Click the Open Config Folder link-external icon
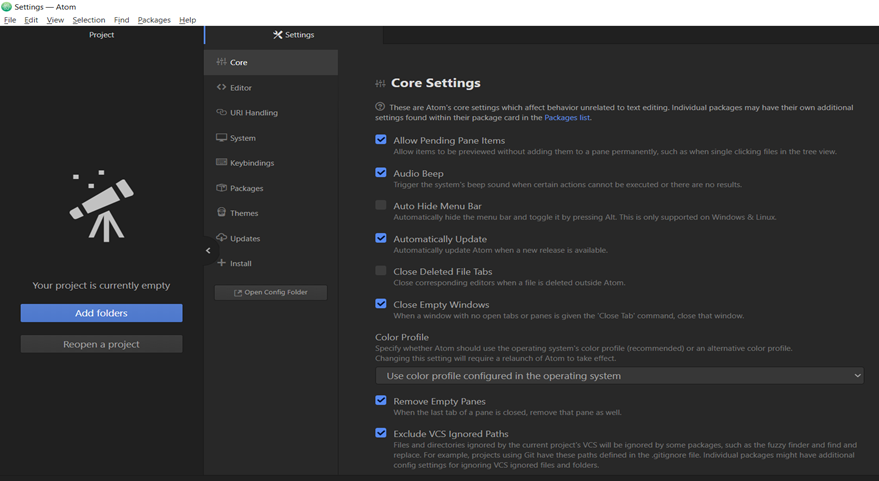Viewport: 879px width, 481px height. (x=238, y=293)
